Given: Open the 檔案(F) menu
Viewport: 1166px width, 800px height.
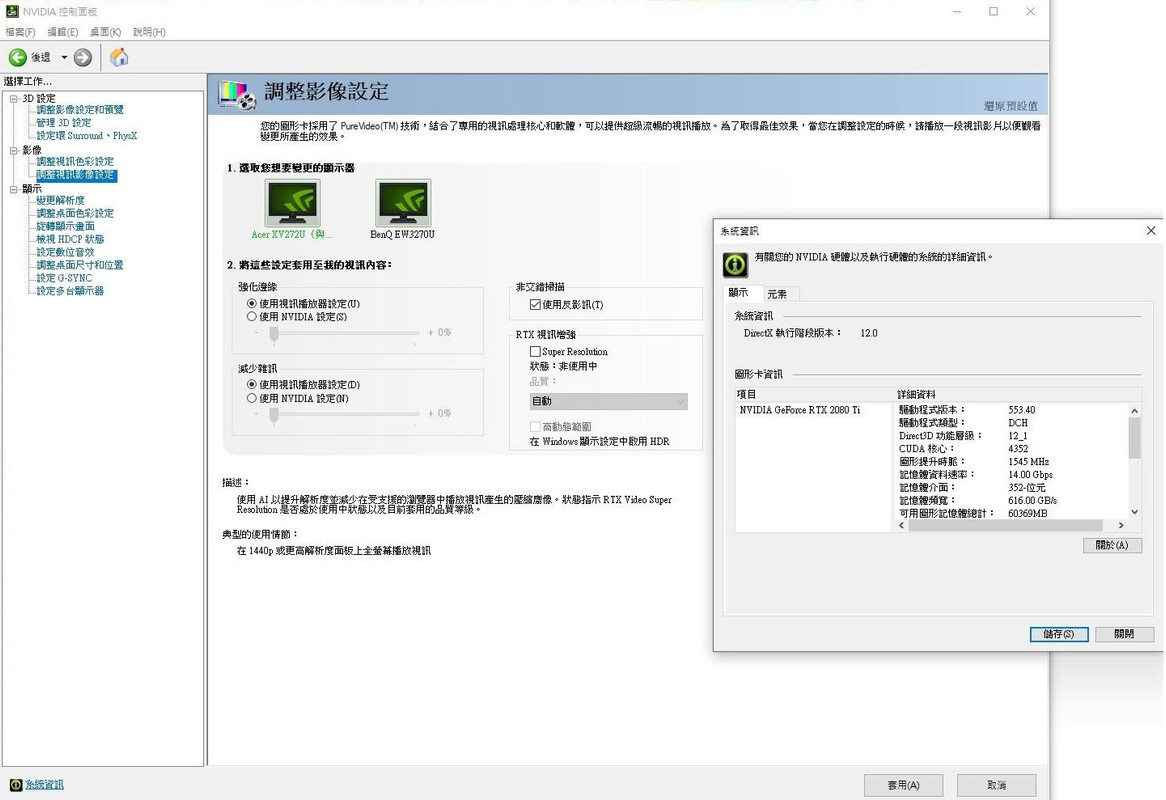Looking at the screenshot, I should (x=20, y=32).
